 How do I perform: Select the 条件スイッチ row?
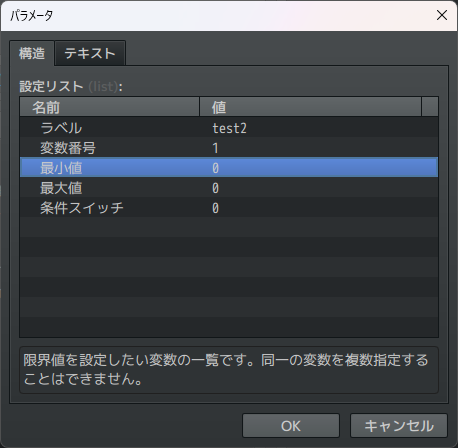(229, 207)
